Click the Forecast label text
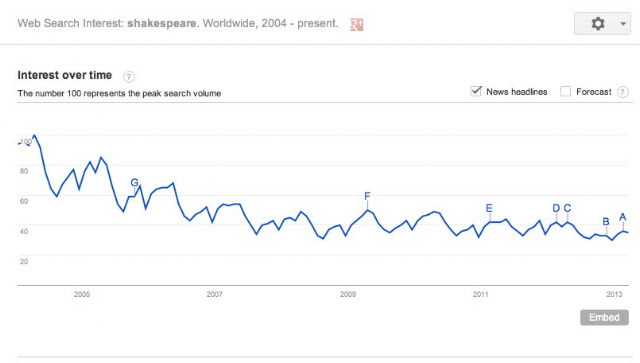 [x=593, y=92]
